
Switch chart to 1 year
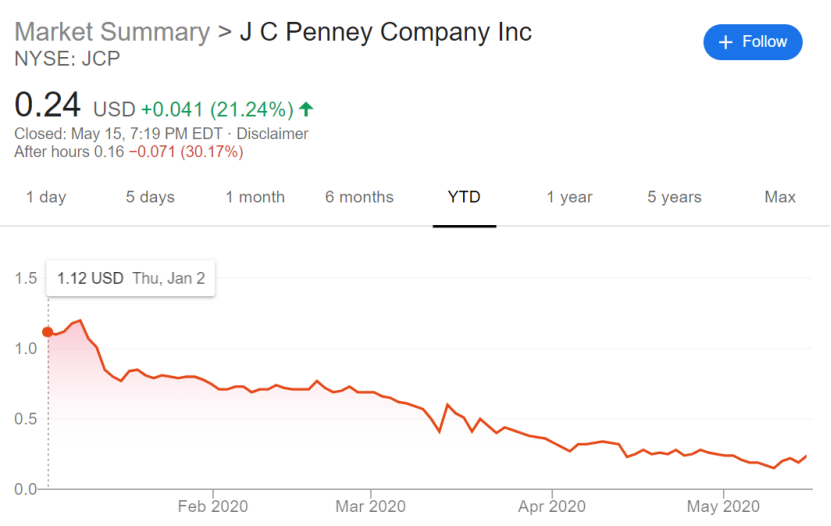pyautogui.click(x=569, y=197)
